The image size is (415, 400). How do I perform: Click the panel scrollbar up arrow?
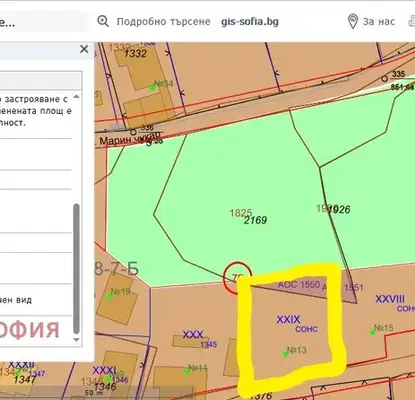(76, 97)
